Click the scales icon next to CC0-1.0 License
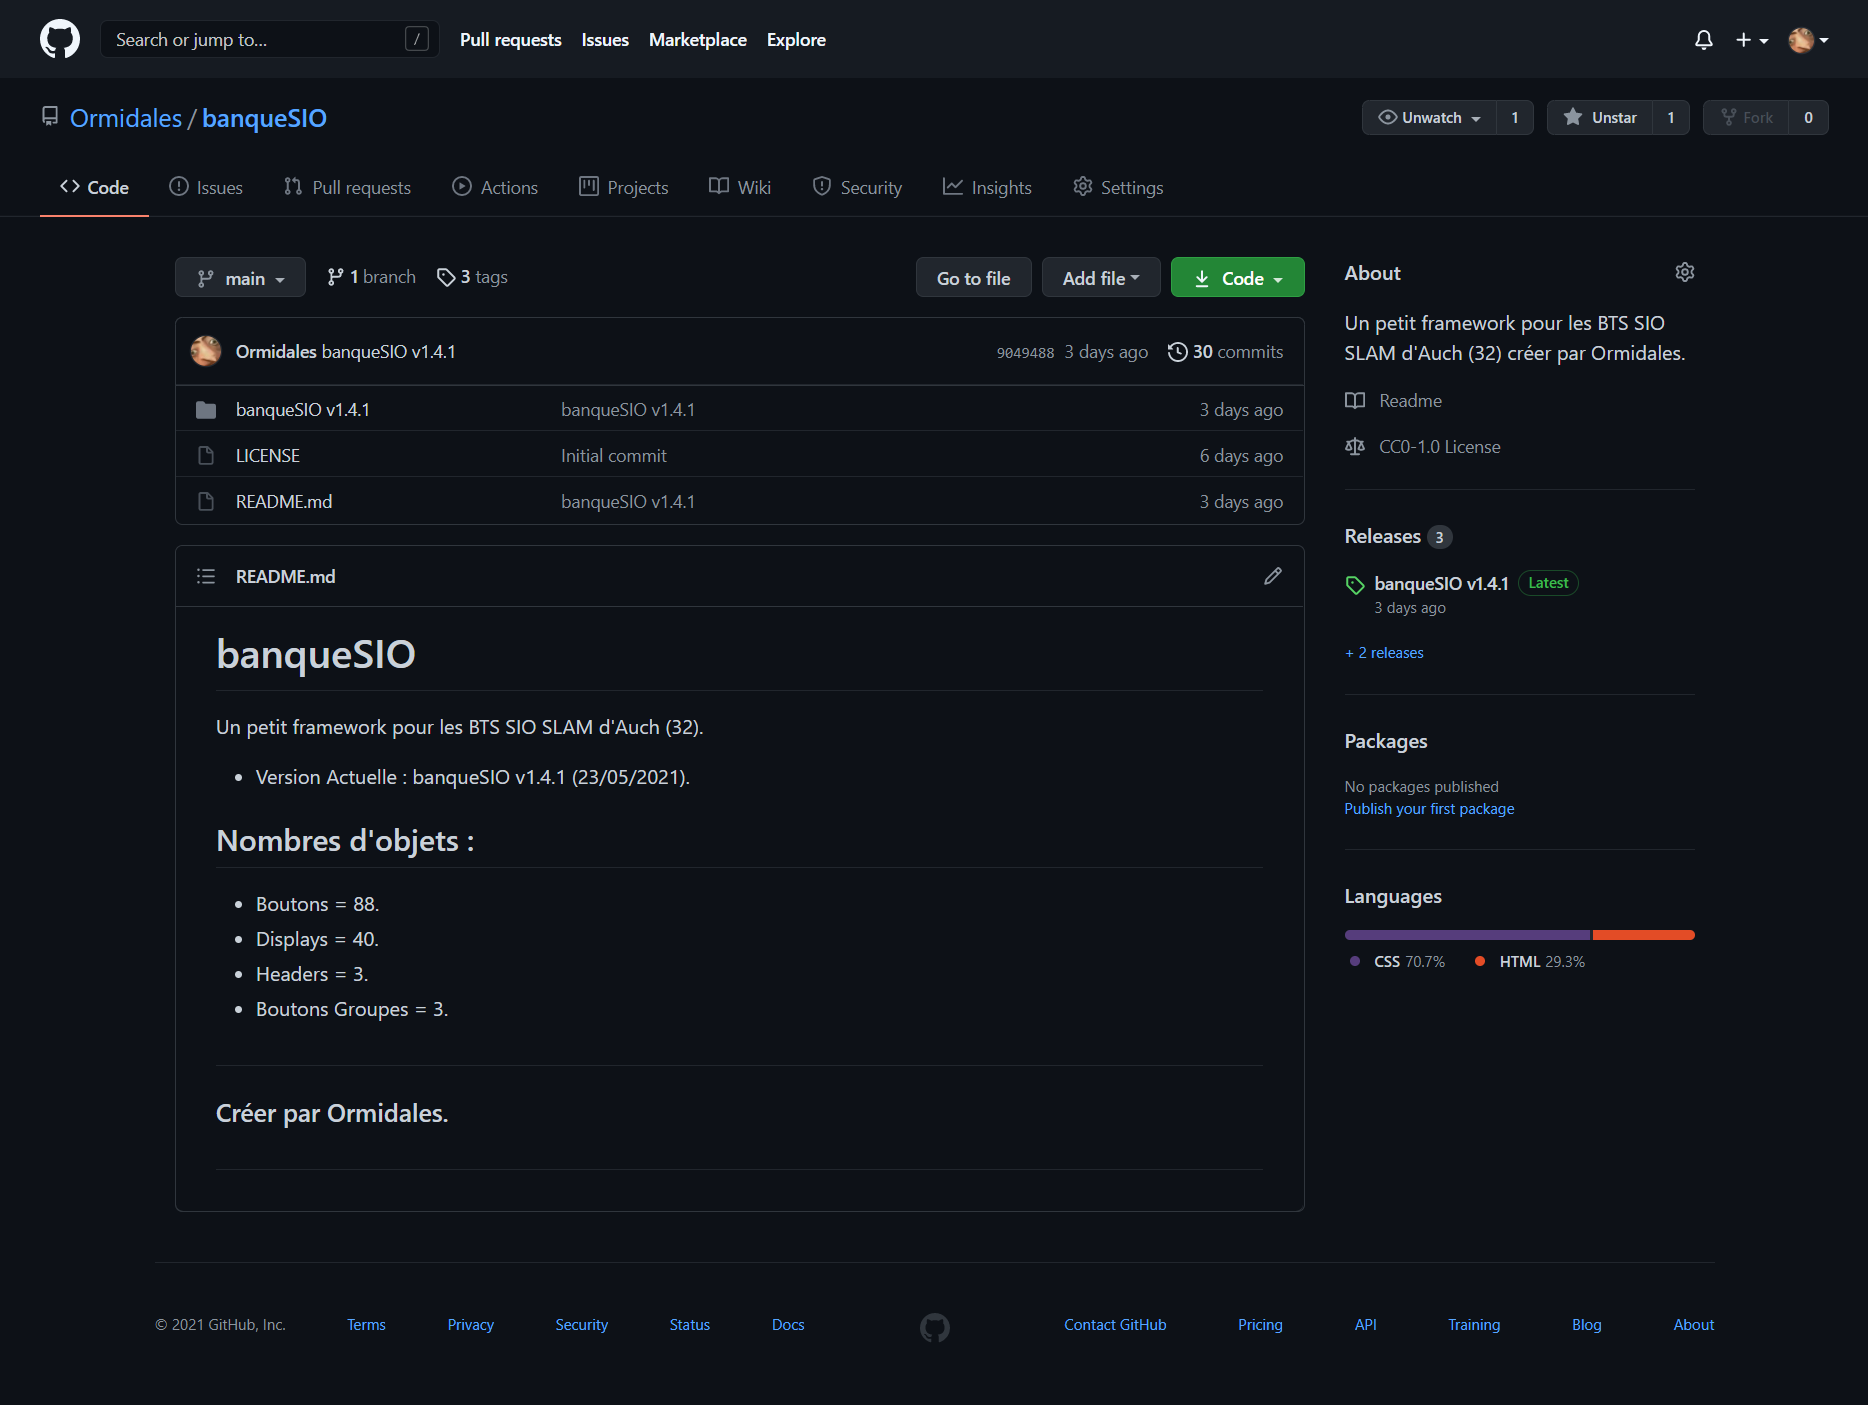1868x1405 pixels. [x=1355, y=447]
